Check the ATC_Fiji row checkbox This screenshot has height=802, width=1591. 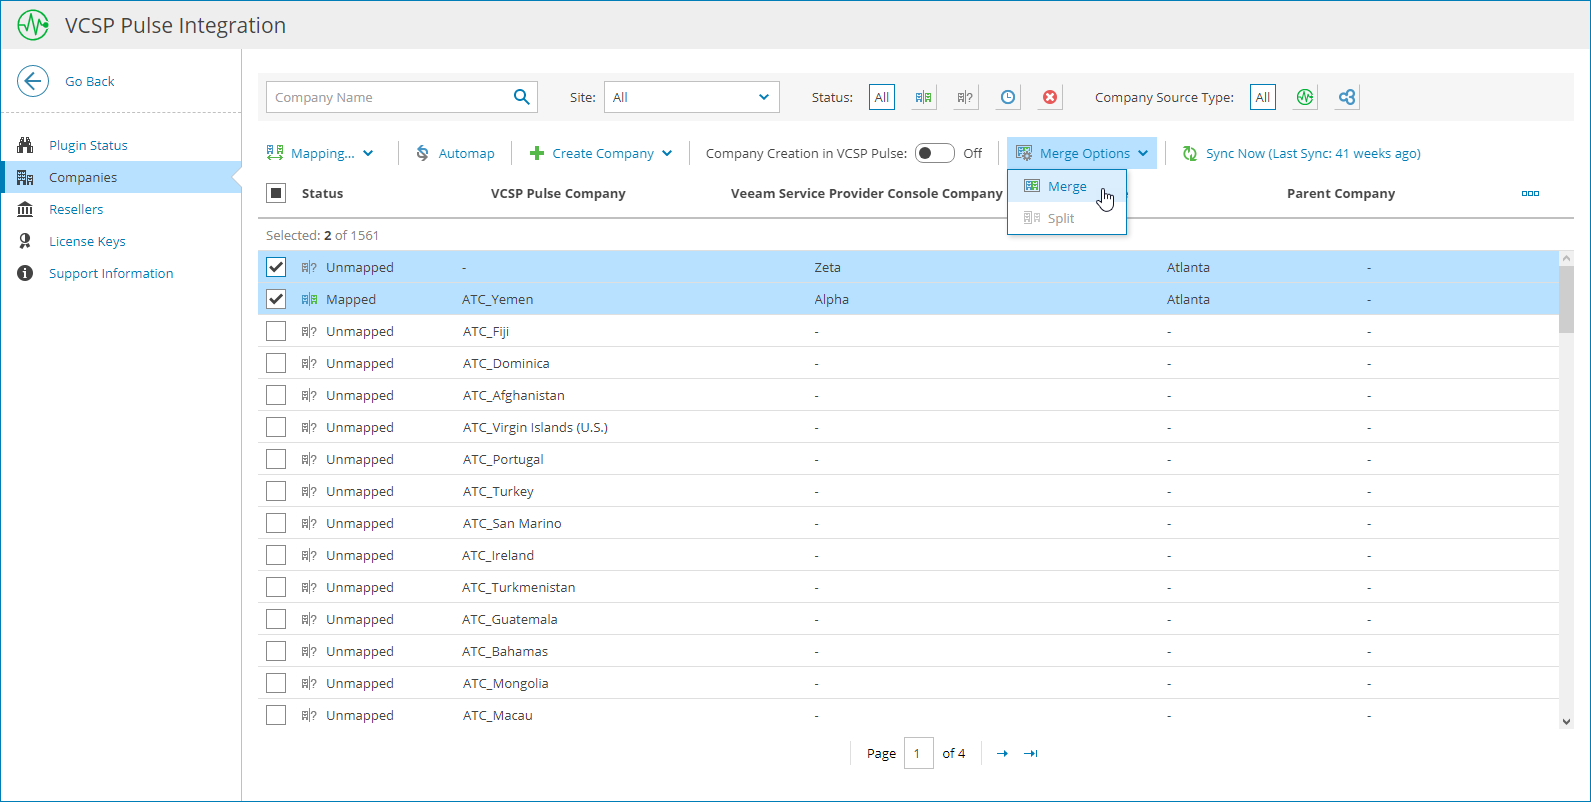[276, 331]
